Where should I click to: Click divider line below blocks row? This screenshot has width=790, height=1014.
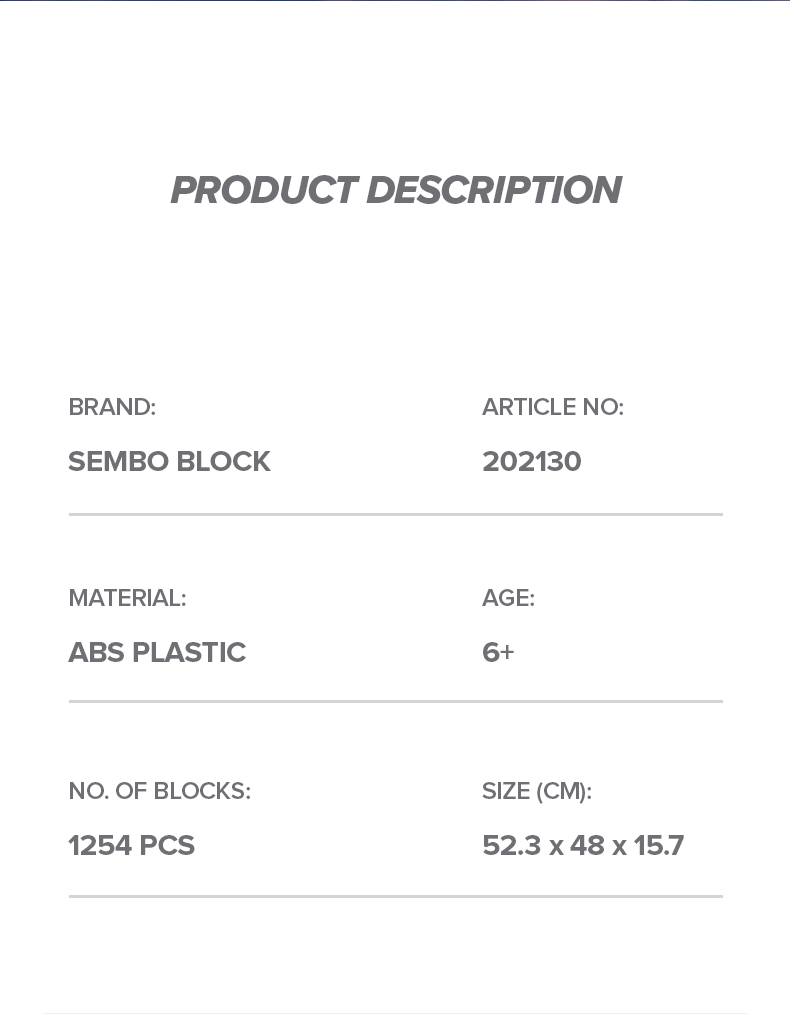396,896
